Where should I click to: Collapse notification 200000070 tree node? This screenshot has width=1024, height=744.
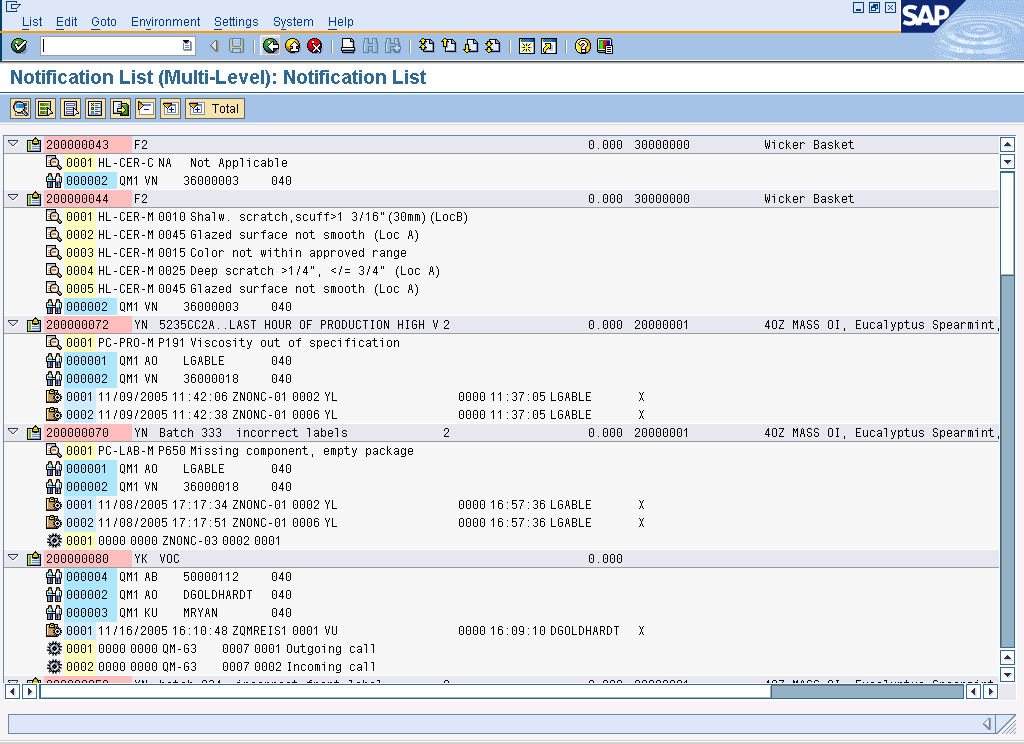coord(13,432)
